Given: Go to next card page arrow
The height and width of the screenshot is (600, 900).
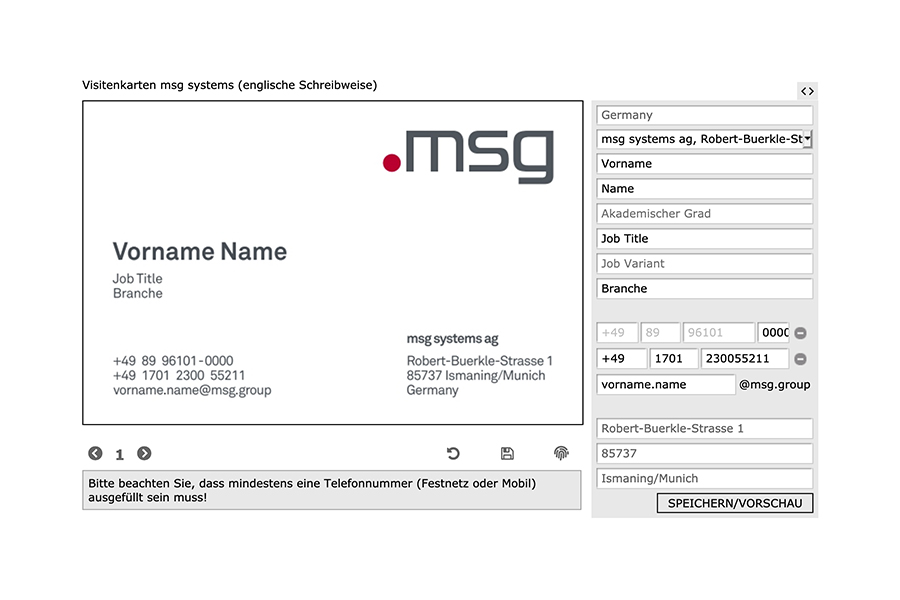Looking at the screenshot, I should (x=144, y=454).
